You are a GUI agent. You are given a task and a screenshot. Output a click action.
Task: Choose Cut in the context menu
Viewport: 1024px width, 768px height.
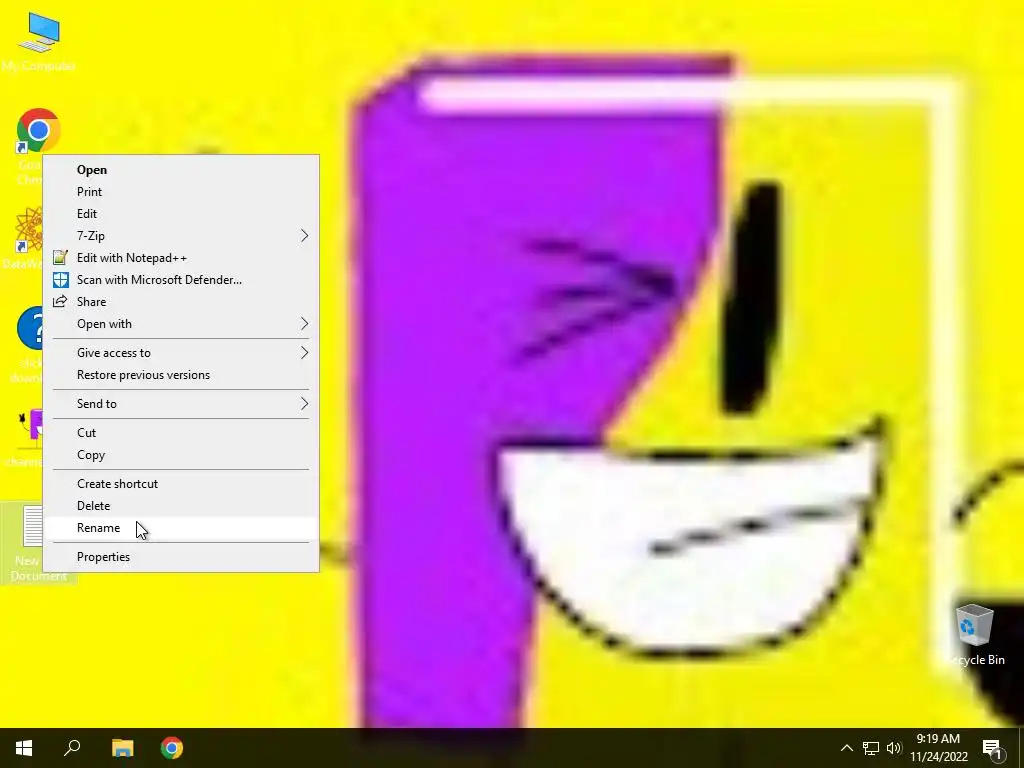pyautogui.click(x=181, y=432)
